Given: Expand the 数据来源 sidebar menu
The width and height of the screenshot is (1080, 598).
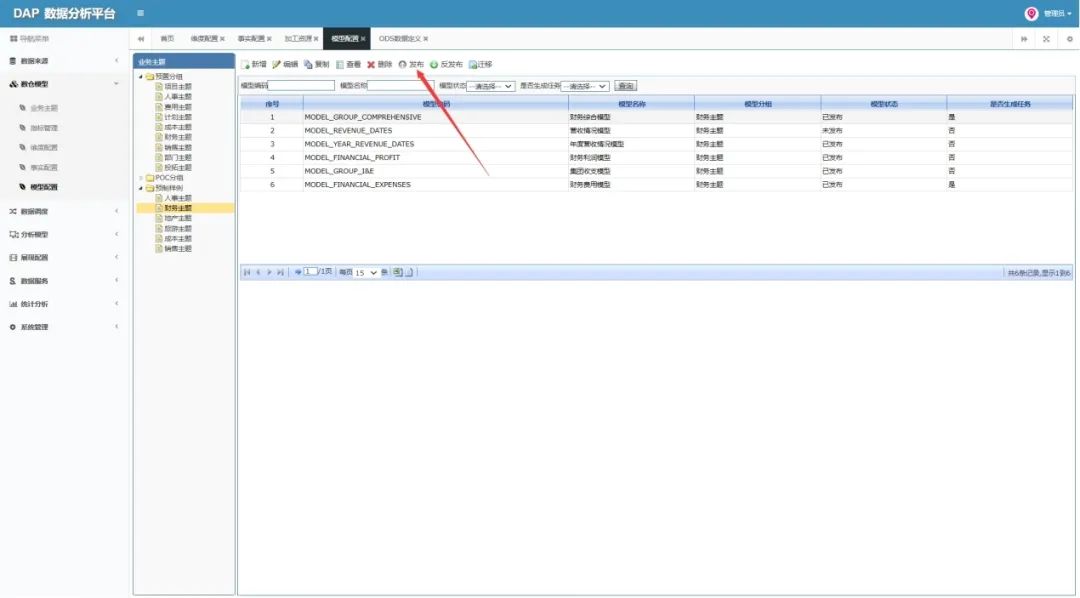Looking at the screenshot, I should (x=64, y=61).
